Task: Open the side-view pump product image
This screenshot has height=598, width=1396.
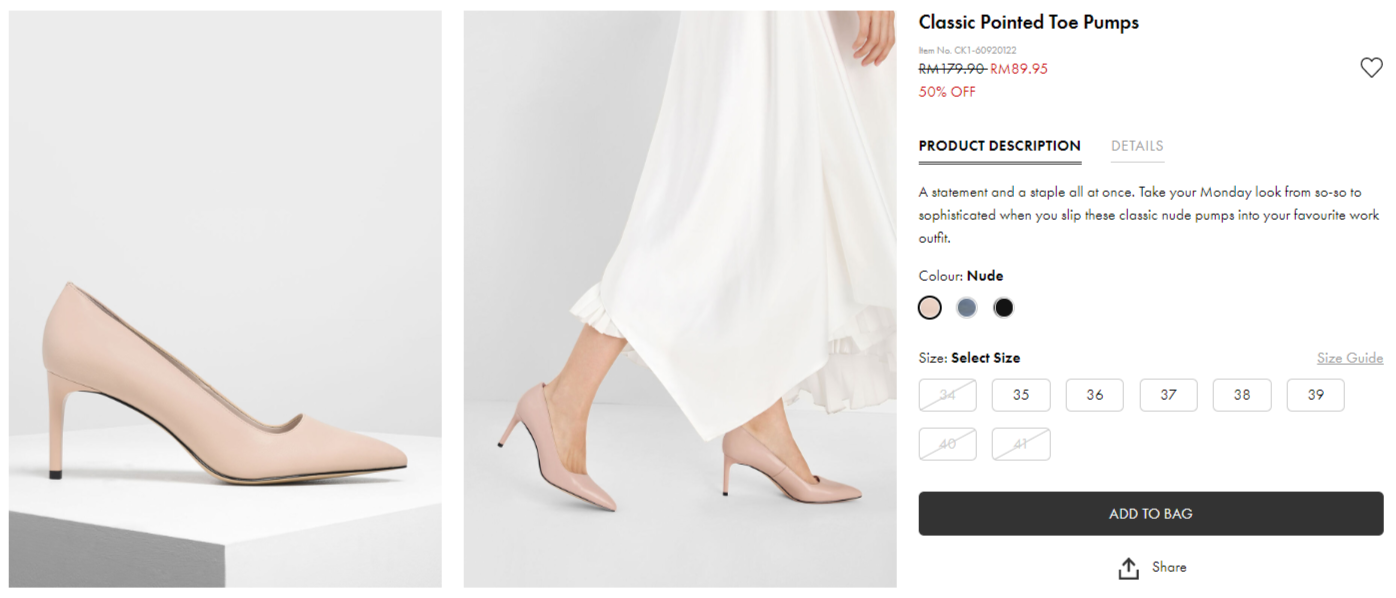Action: point(225,299)
